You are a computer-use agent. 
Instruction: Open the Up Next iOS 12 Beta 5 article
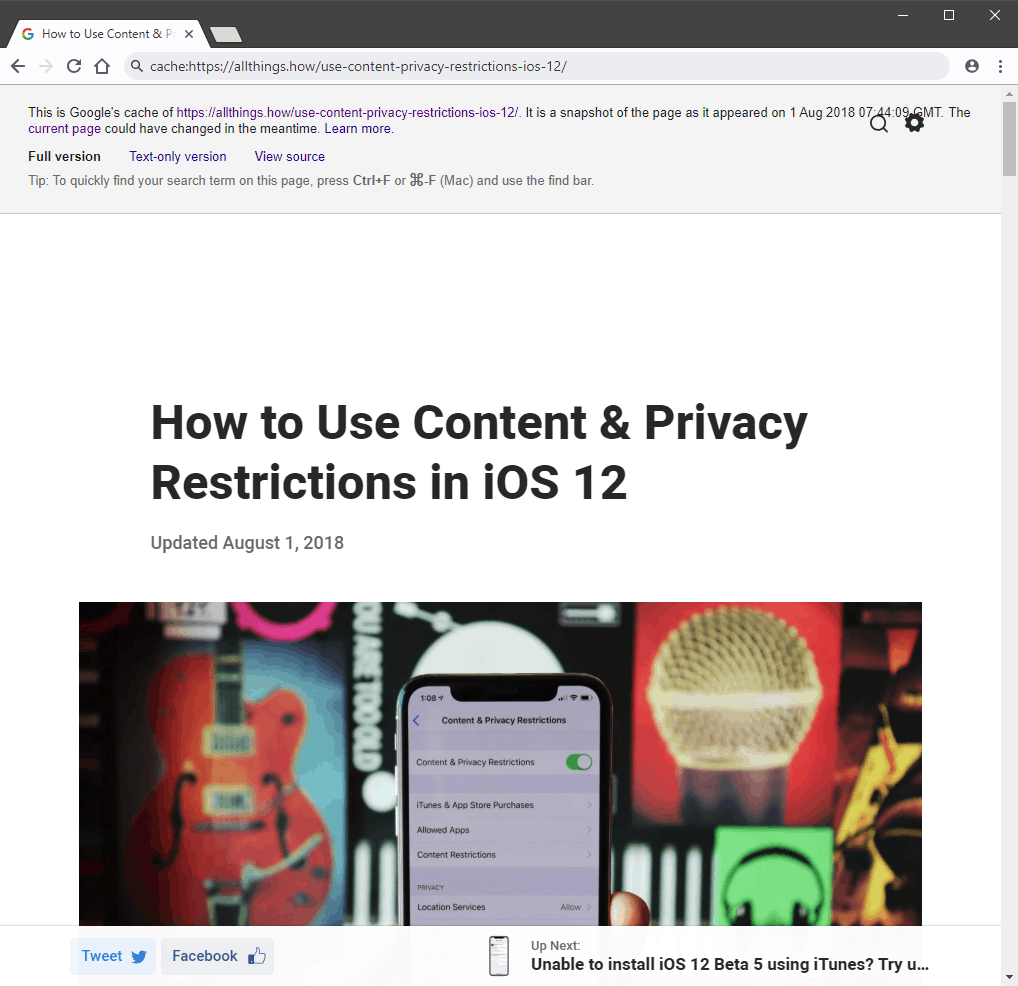[730, 965]
